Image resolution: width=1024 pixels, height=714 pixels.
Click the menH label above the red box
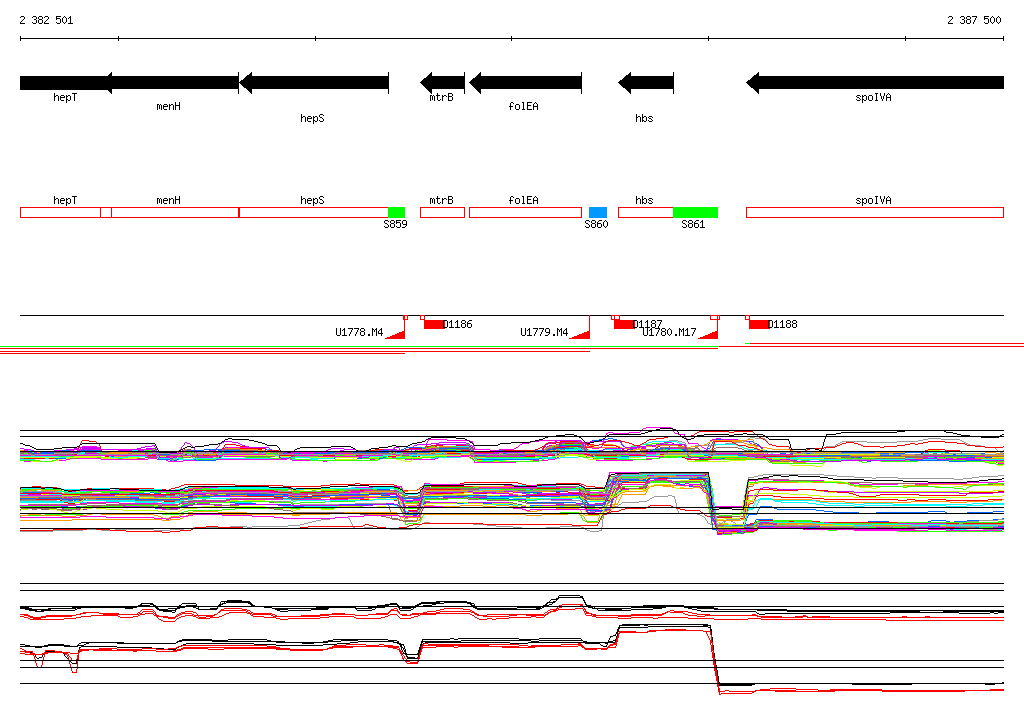[168, 200]
